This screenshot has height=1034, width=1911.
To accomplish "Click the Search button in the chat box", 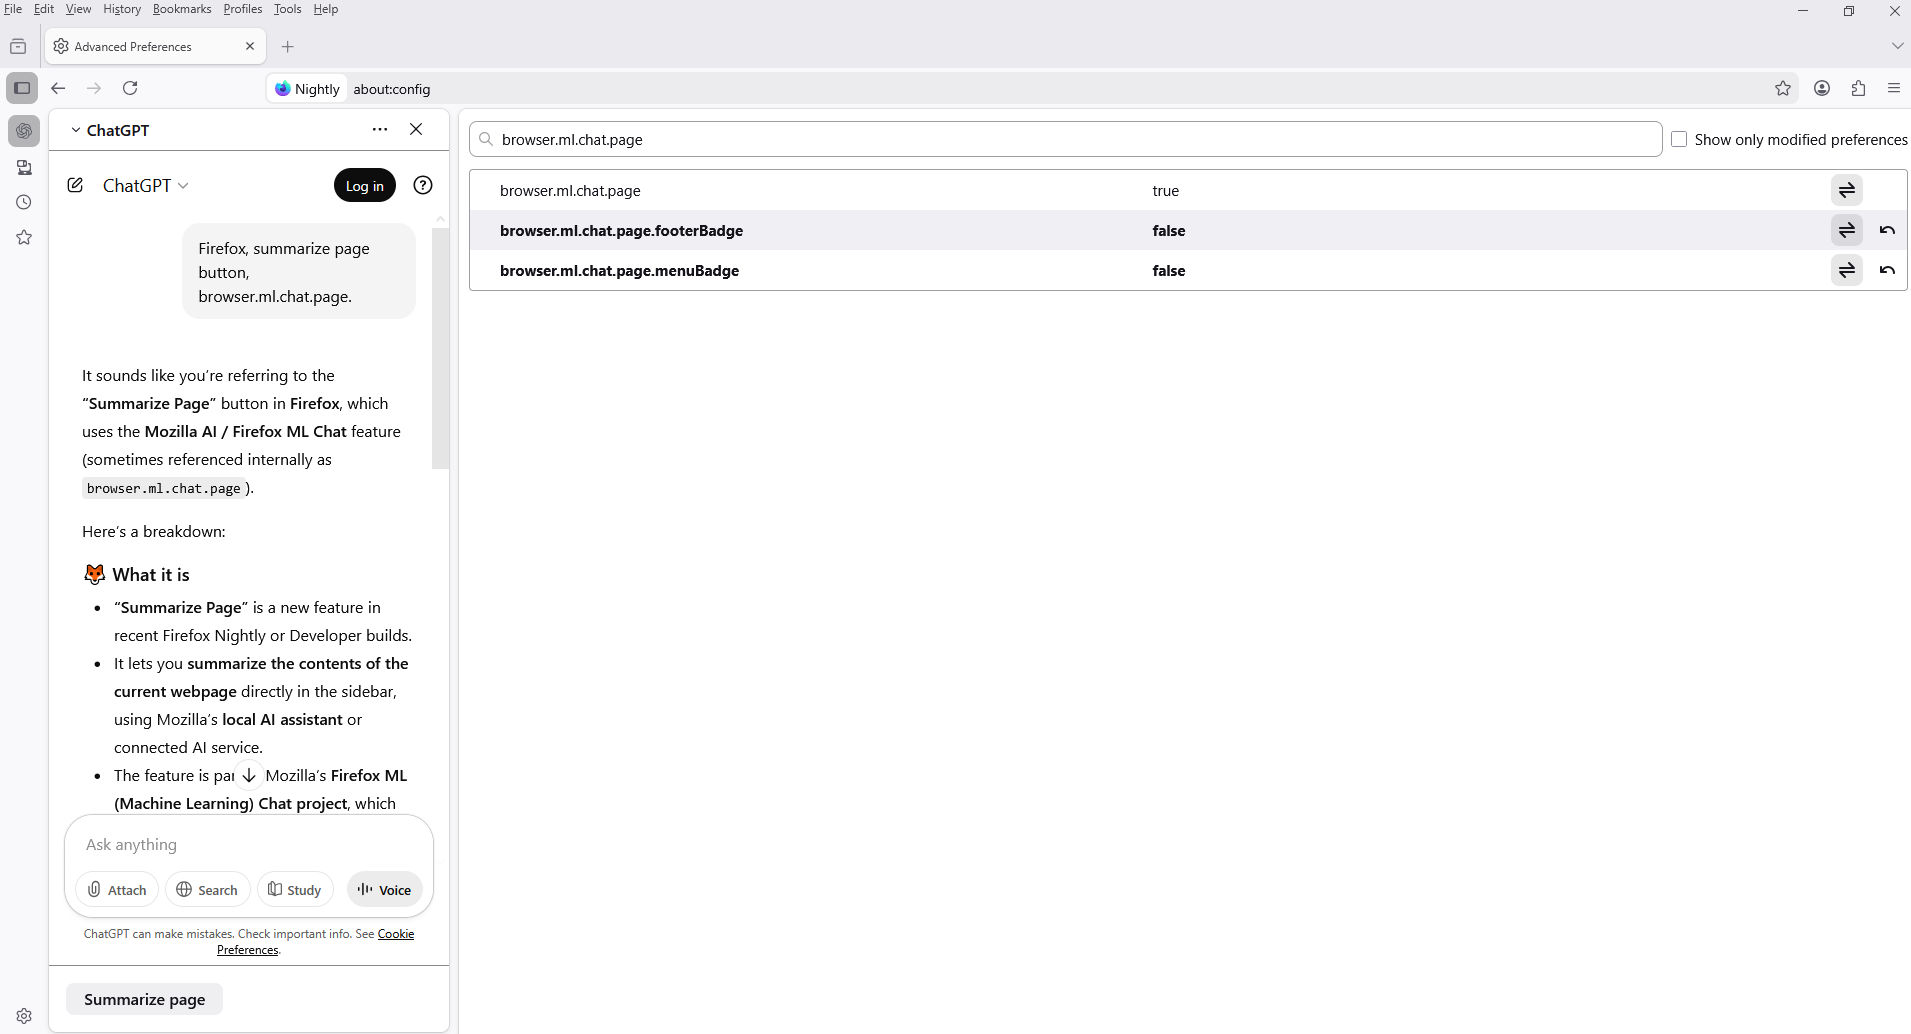I will pyautogui.click(x=207, y=889).
